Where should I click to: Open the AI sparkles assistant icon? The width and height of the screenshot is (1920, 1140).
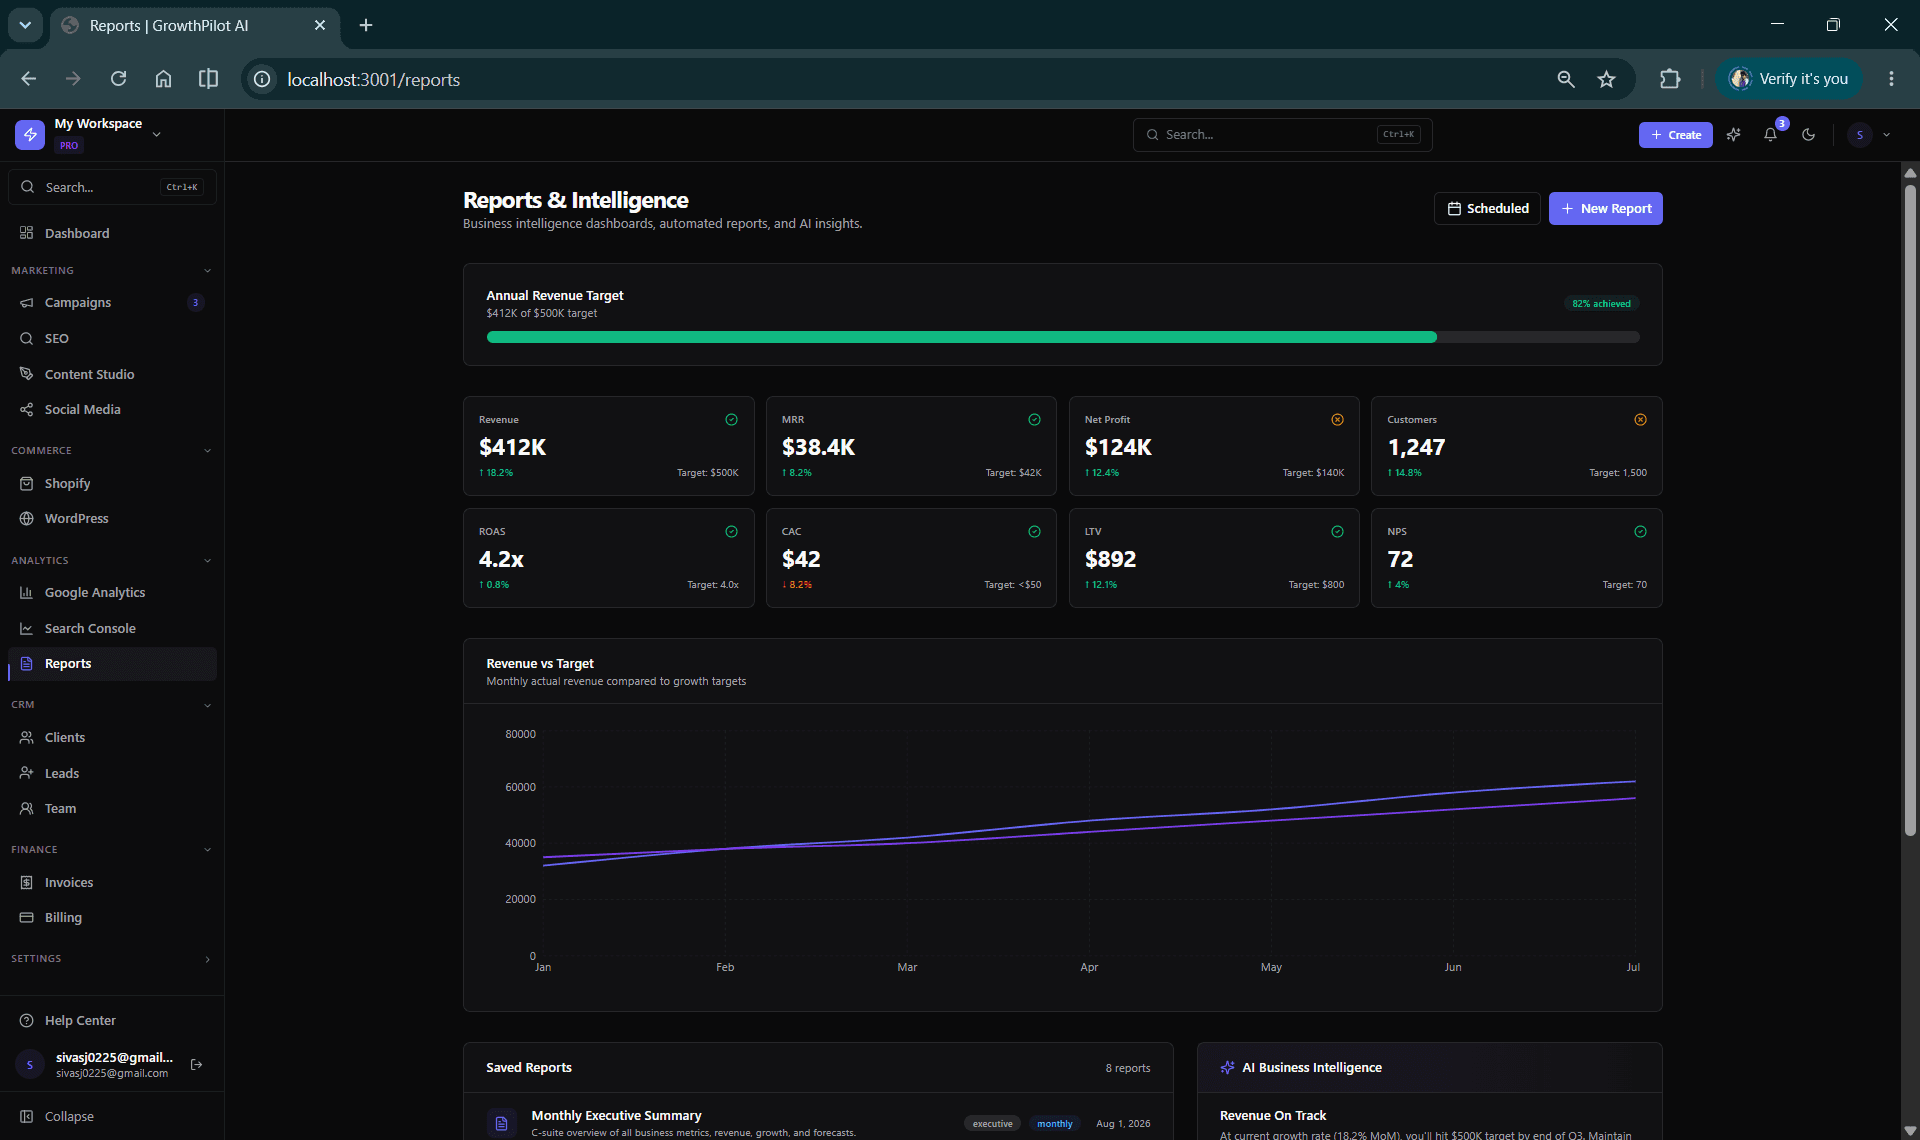[1734, 134]
